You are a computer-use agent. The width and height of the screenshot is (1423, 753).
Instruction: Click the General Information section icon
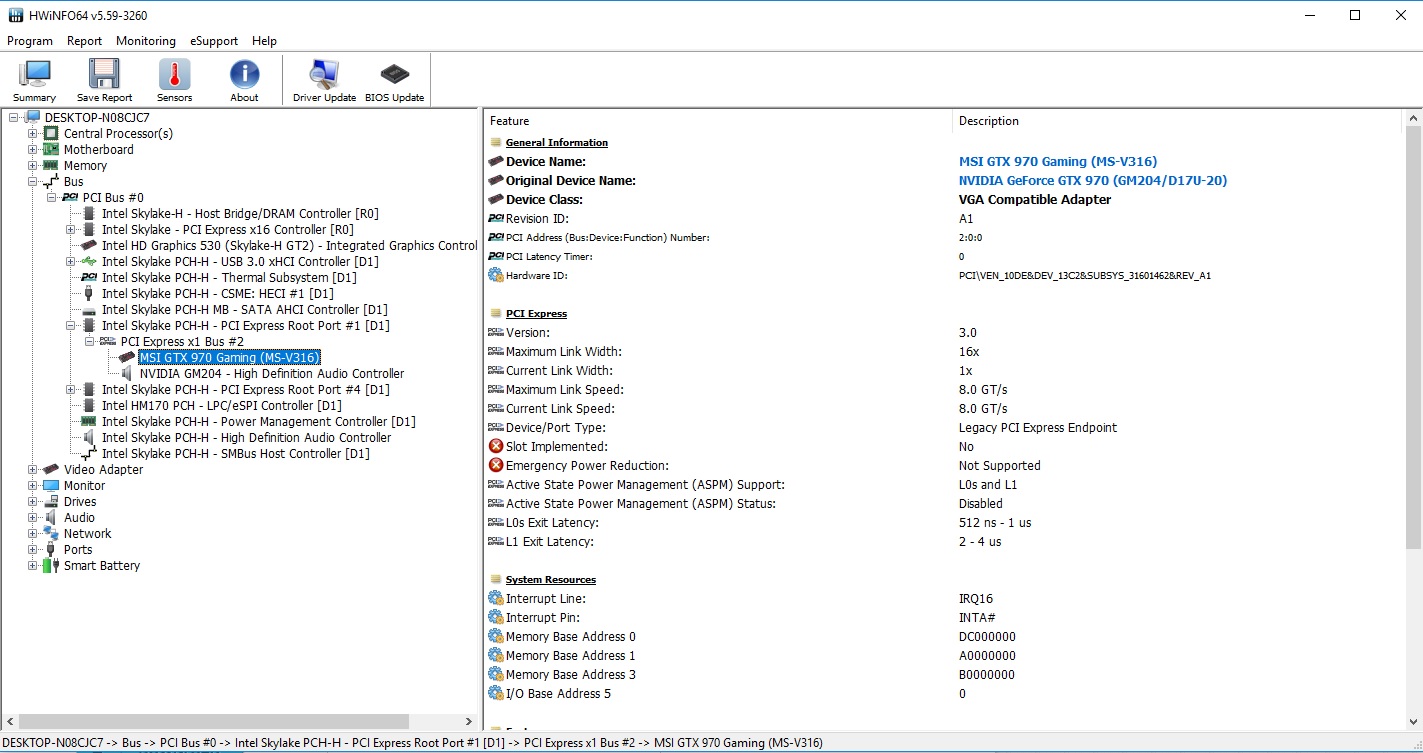point(496,143)
